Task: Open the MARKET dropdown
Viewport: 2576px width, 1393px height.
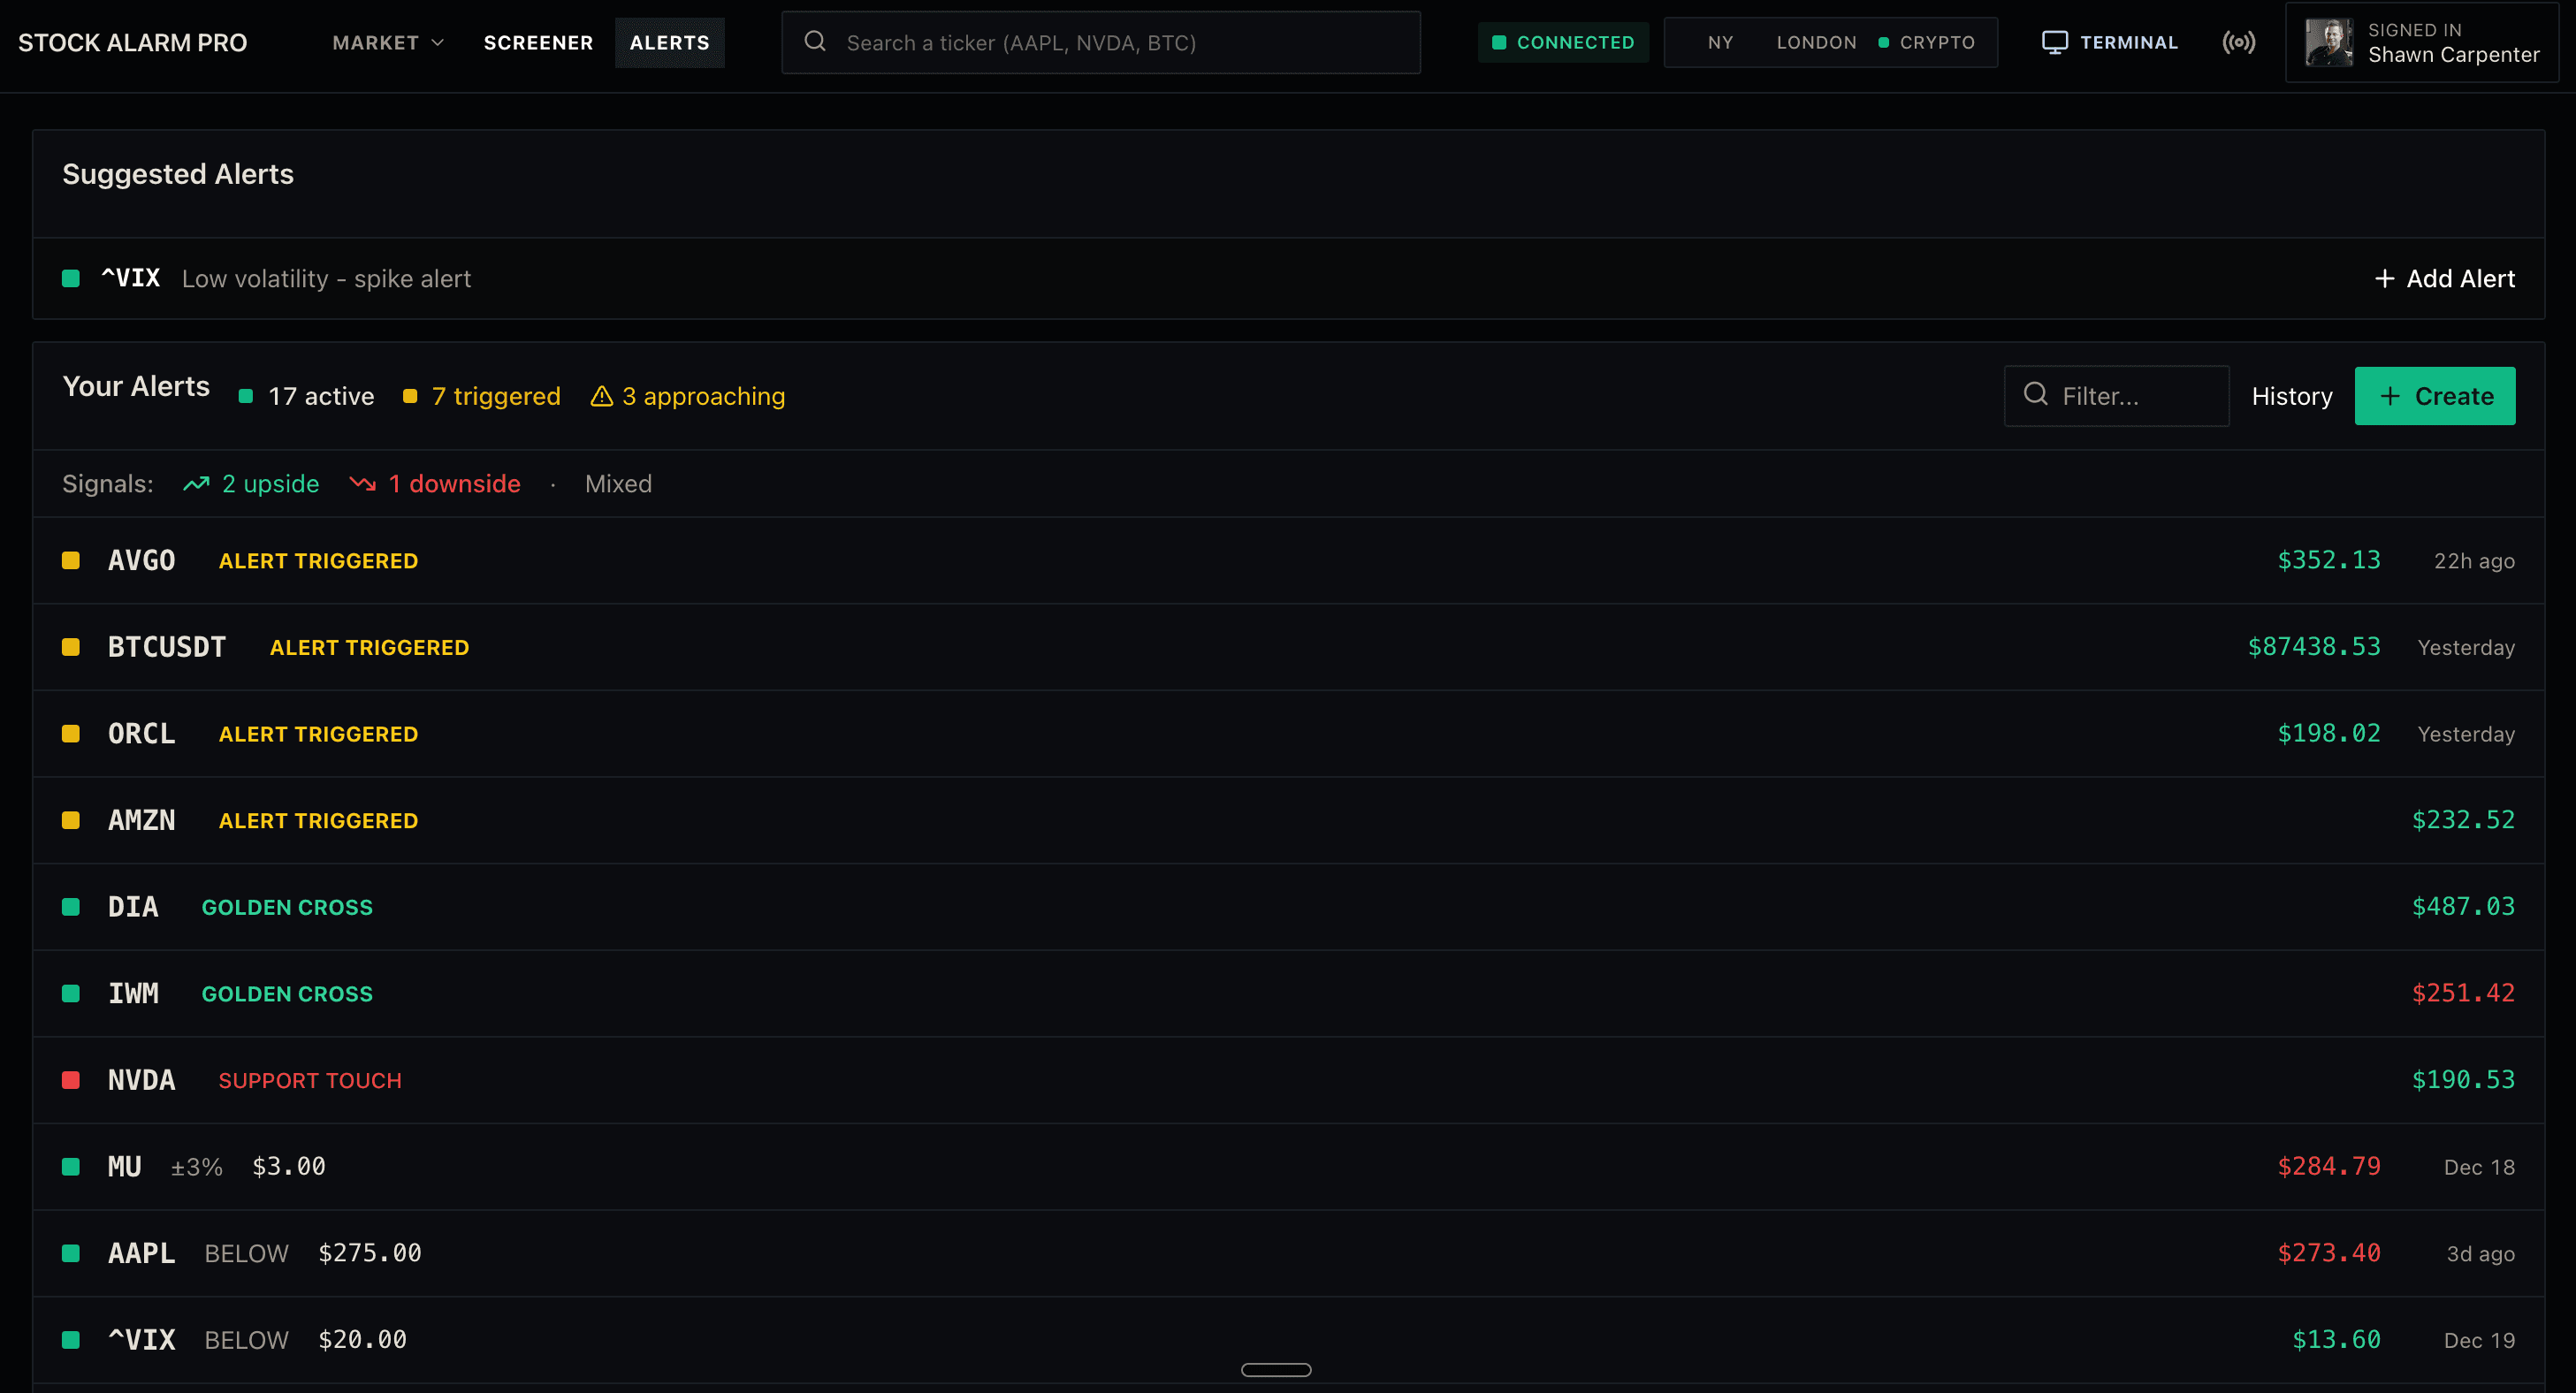Action: (x=387, y=42)
